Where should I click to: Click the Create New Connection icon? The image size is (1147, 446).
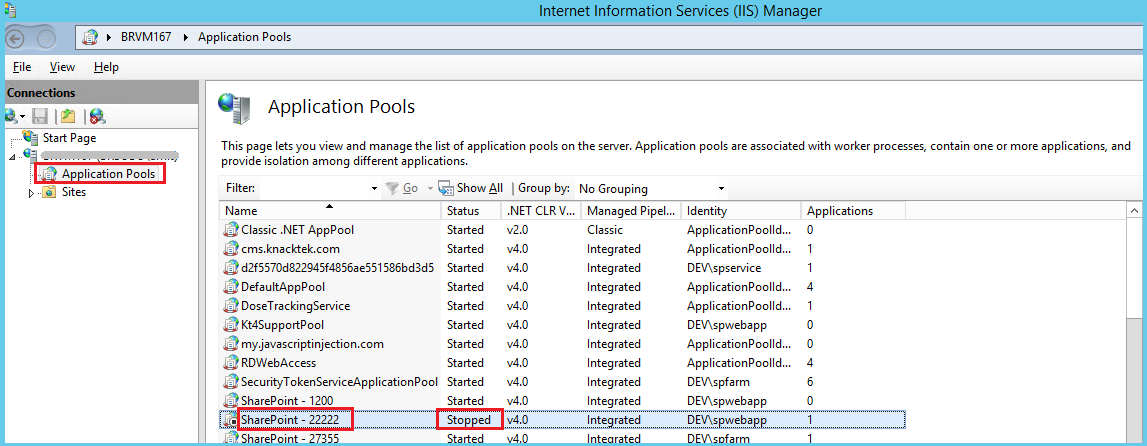click(12, 116)
